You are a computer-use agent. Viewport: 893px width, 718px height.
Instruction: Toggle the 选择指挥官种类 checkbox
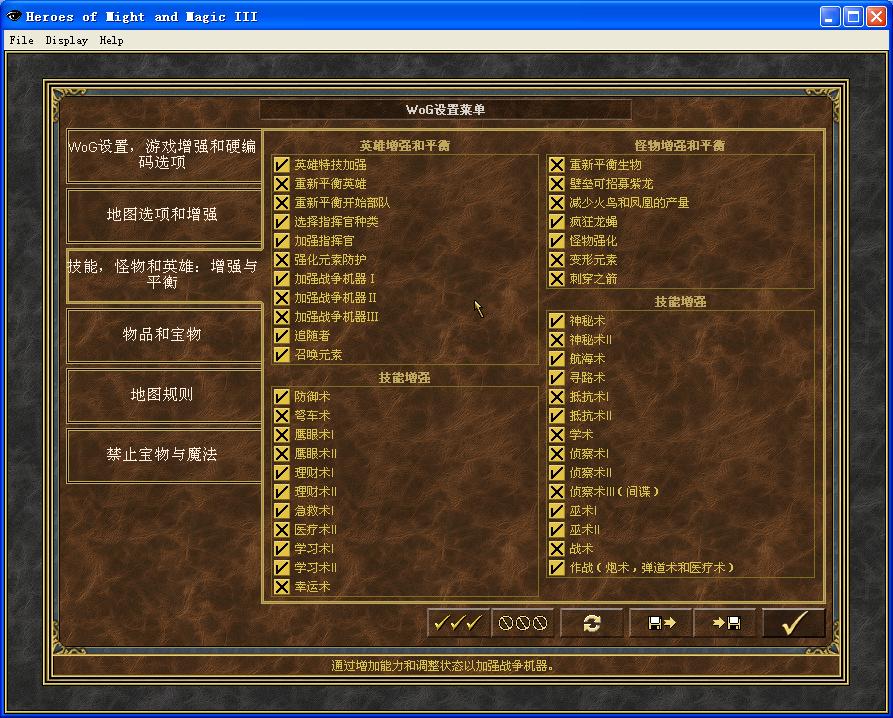point(281,222)
